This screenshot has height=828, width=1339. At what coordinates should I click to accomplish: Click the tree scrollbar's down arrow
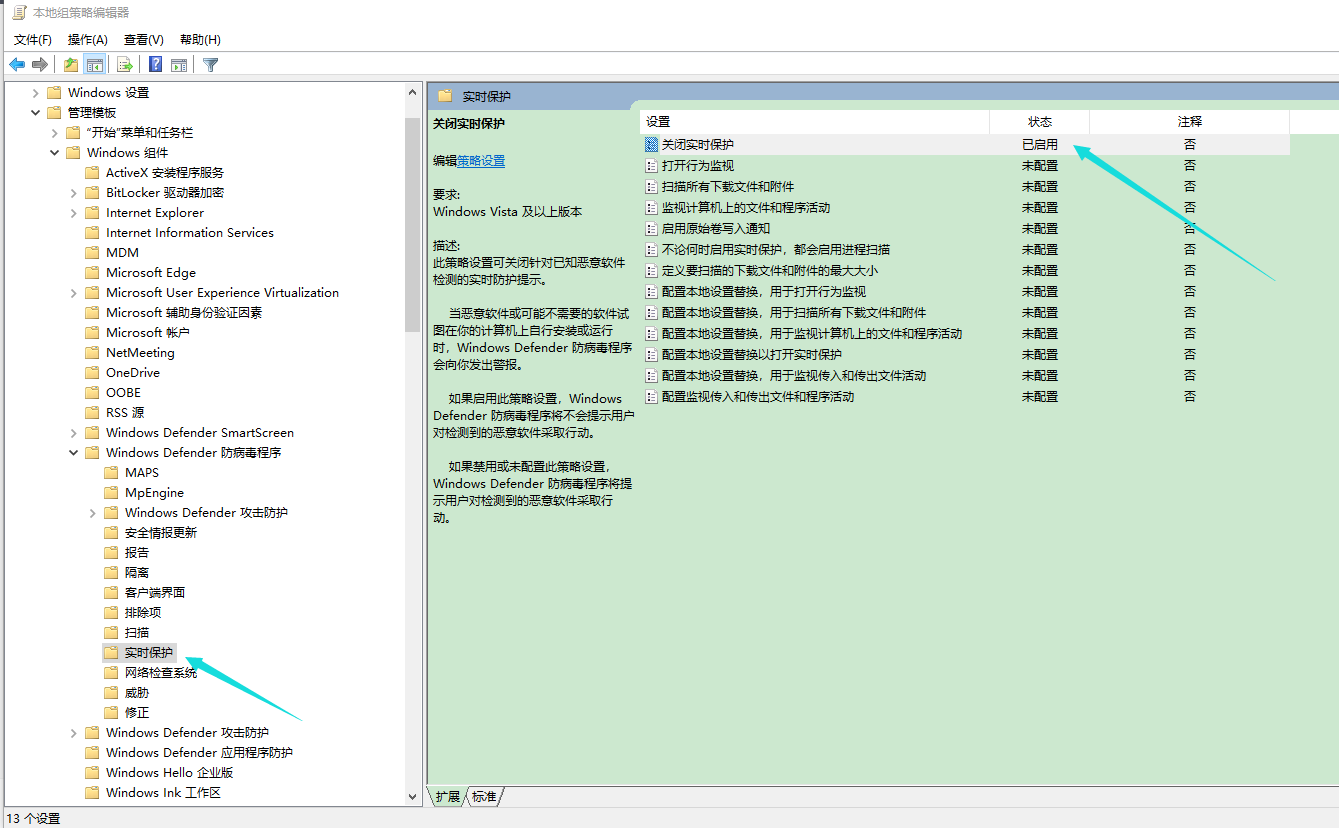[413, 797]
